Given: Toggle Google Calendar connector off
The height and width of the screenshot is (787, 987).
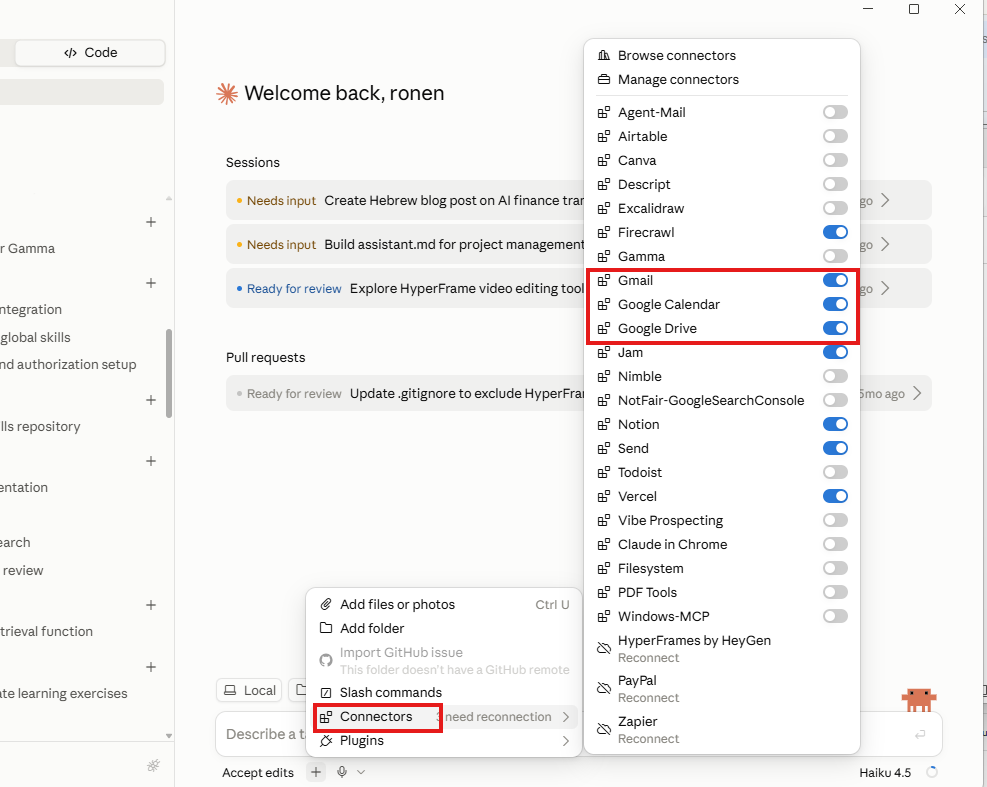Looking at the screenshot, I should [835, 304].
